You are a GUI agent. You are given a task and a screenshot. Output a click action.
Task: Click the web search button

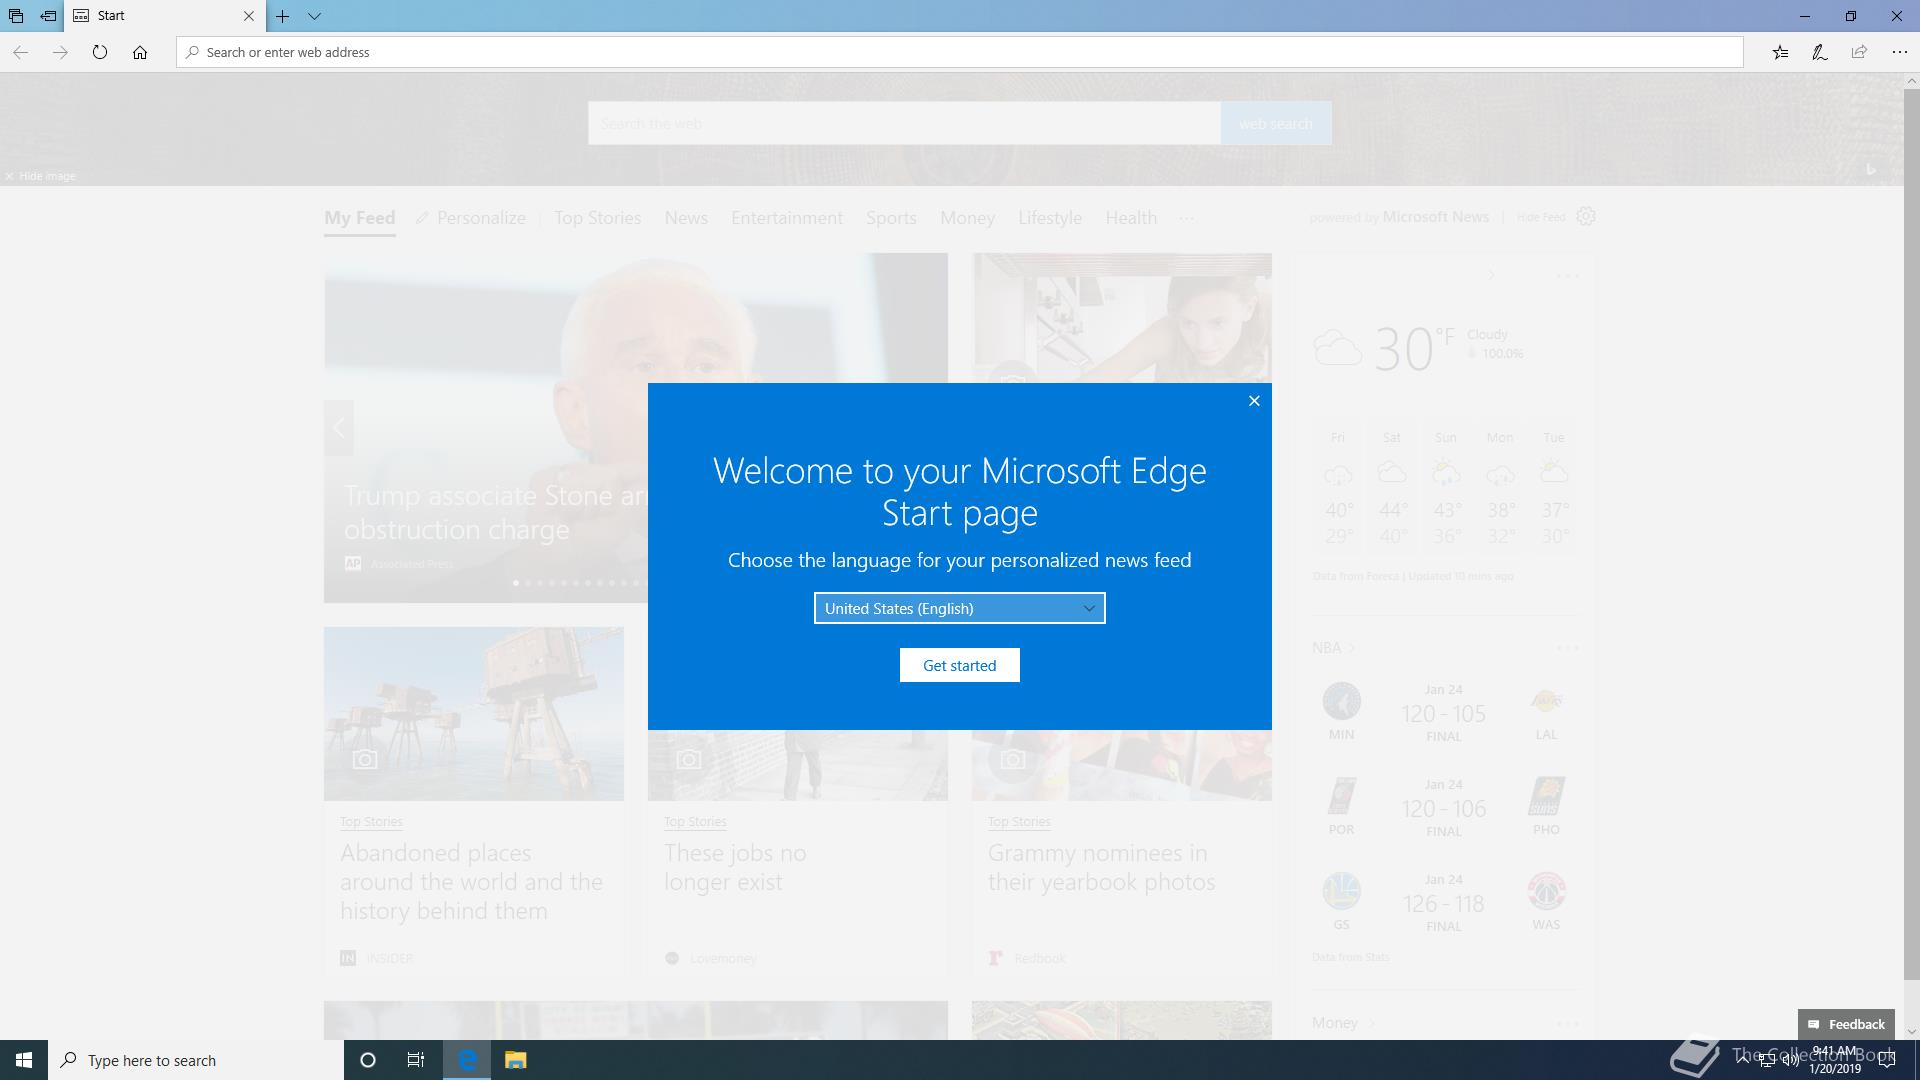(x=1276, y=123)
